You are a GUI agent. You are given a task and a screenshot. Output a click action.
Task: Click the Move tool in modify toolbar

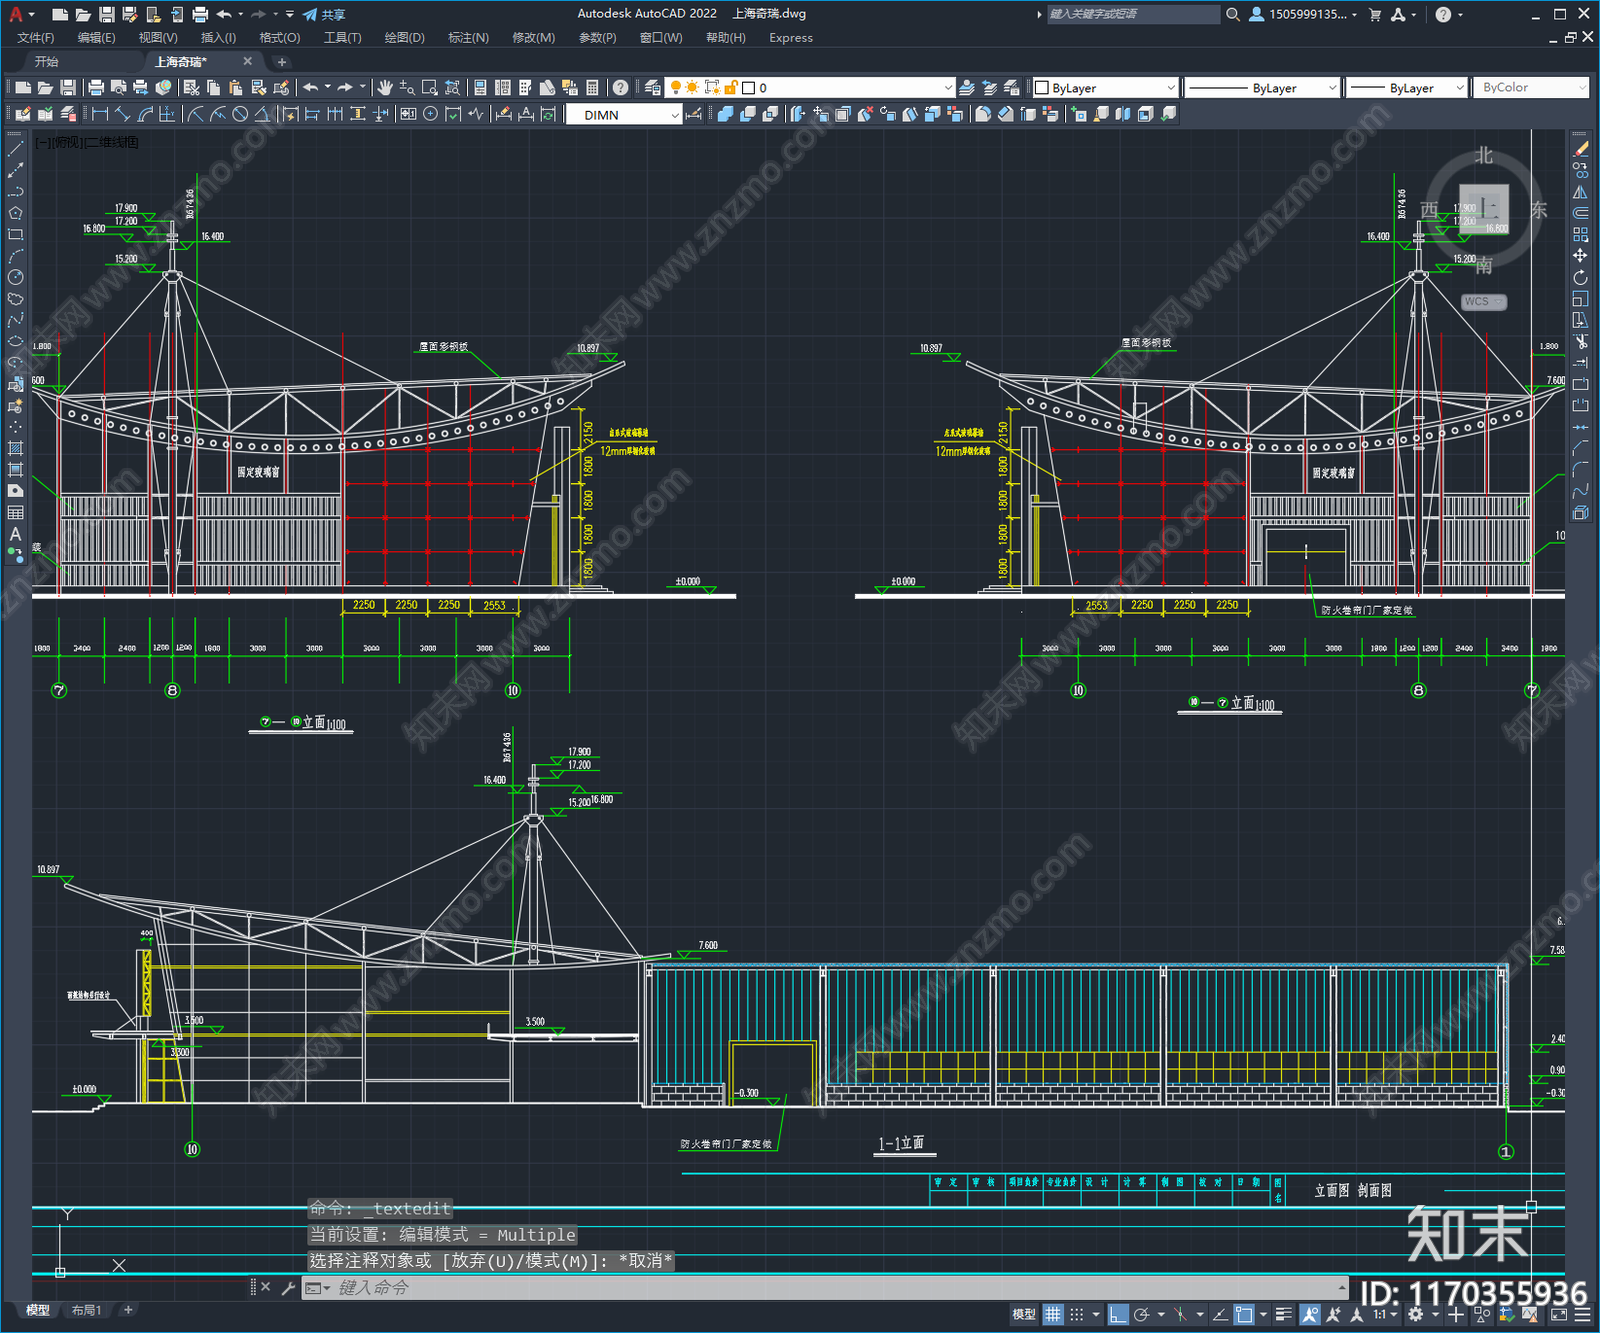pos(1581,256)
